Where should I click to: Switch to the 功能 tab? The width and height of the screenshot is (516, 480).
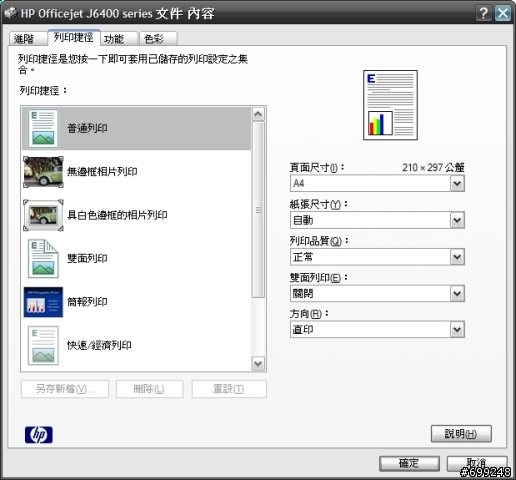(119, 39)
